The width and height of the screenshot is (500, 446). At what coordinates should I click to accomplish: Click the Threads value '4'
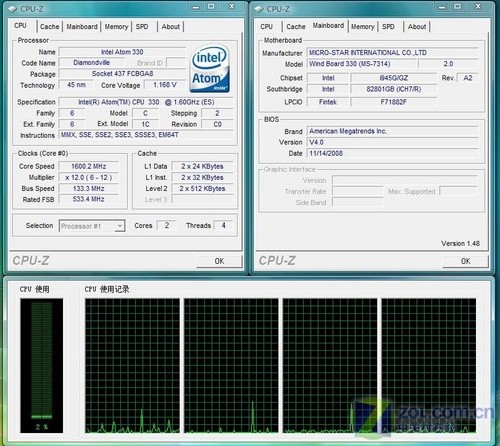[223, 225]
